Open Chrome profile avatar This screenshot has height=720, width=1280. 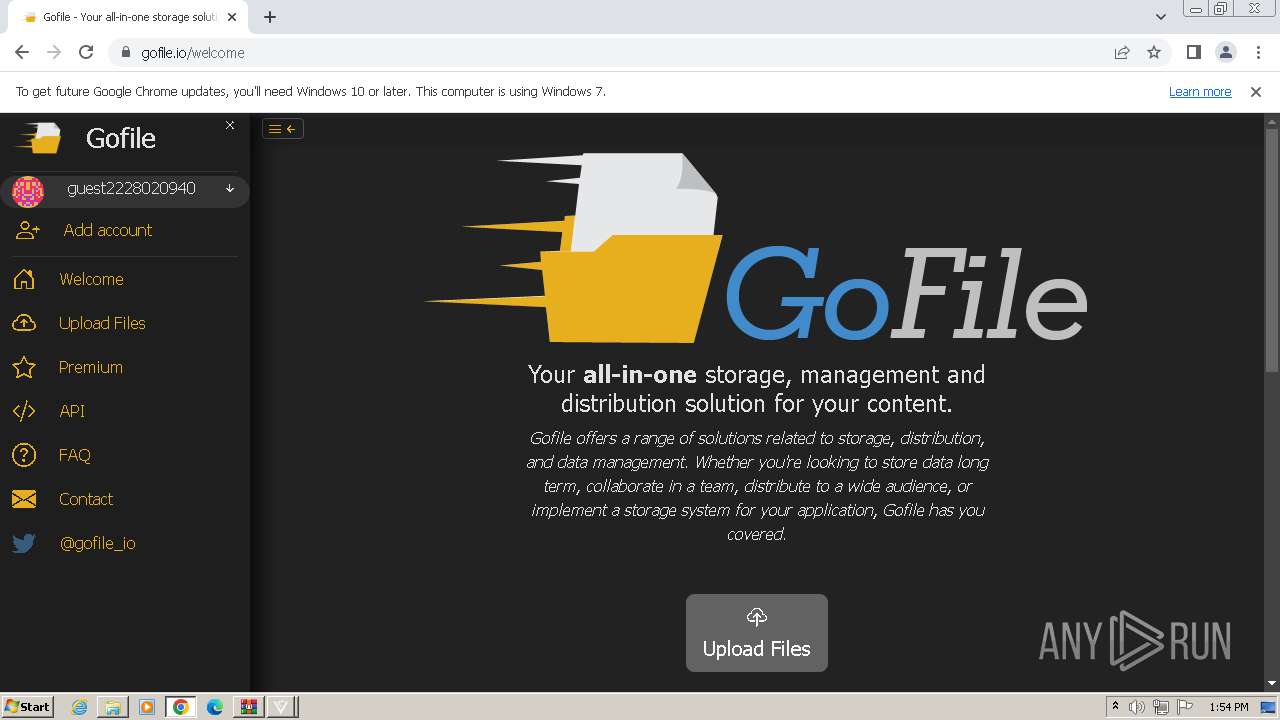click(1225, 52)
